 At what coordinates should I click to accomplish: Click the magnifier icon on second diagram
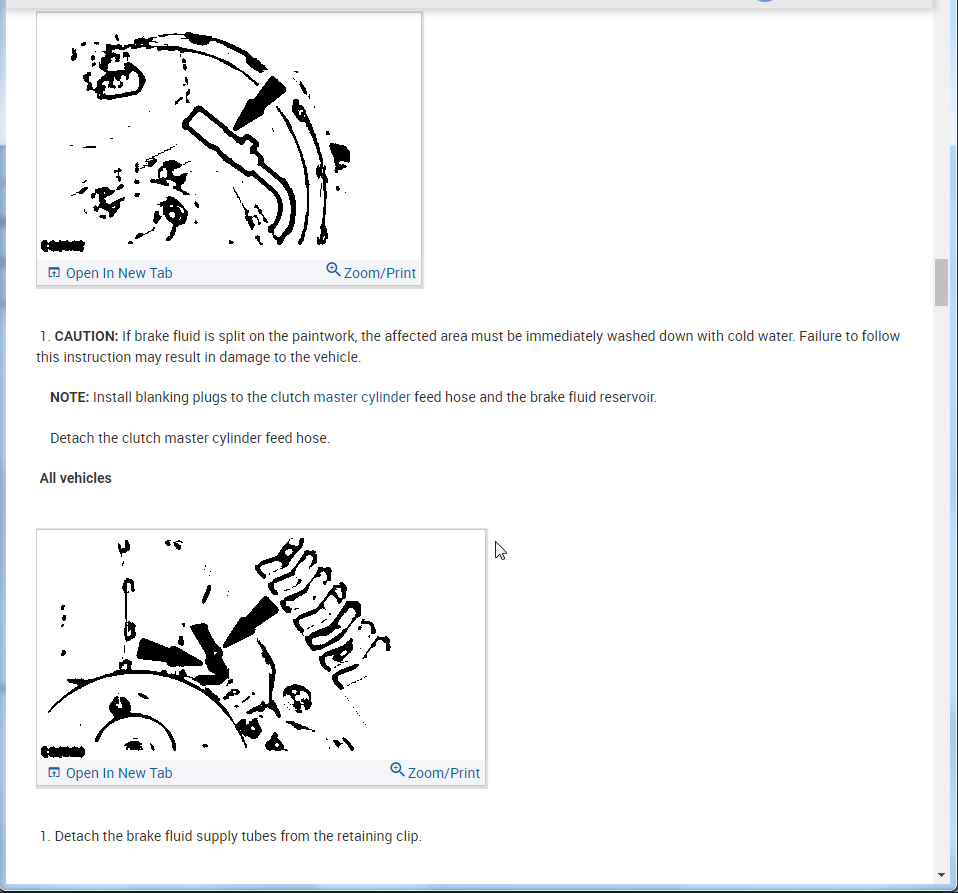[397, 769]
